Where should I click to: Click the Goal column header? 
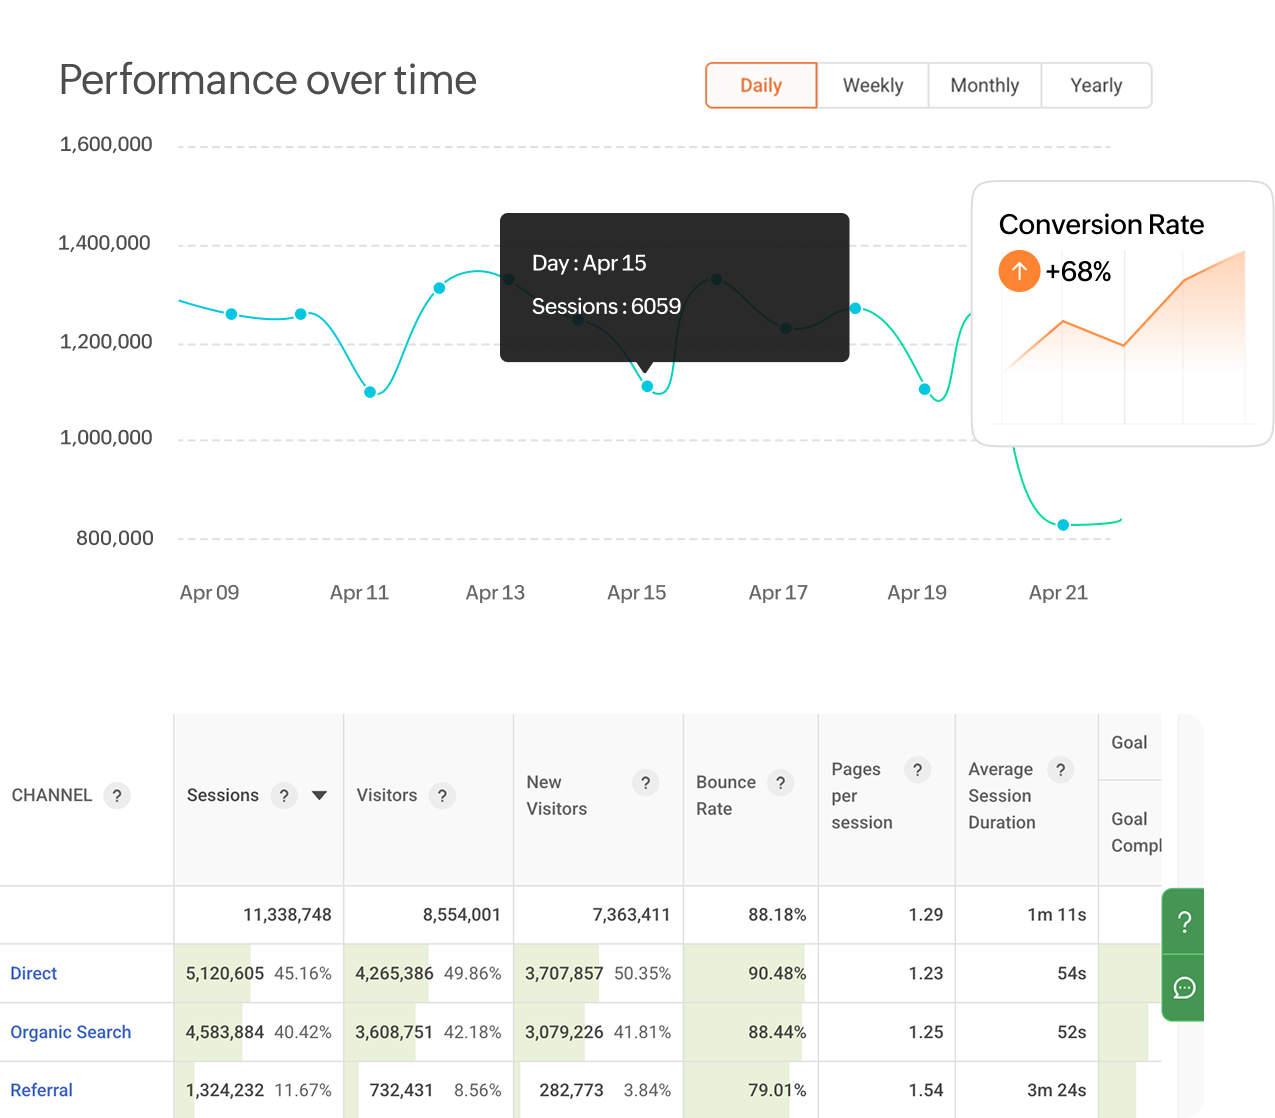point(1129,743)
